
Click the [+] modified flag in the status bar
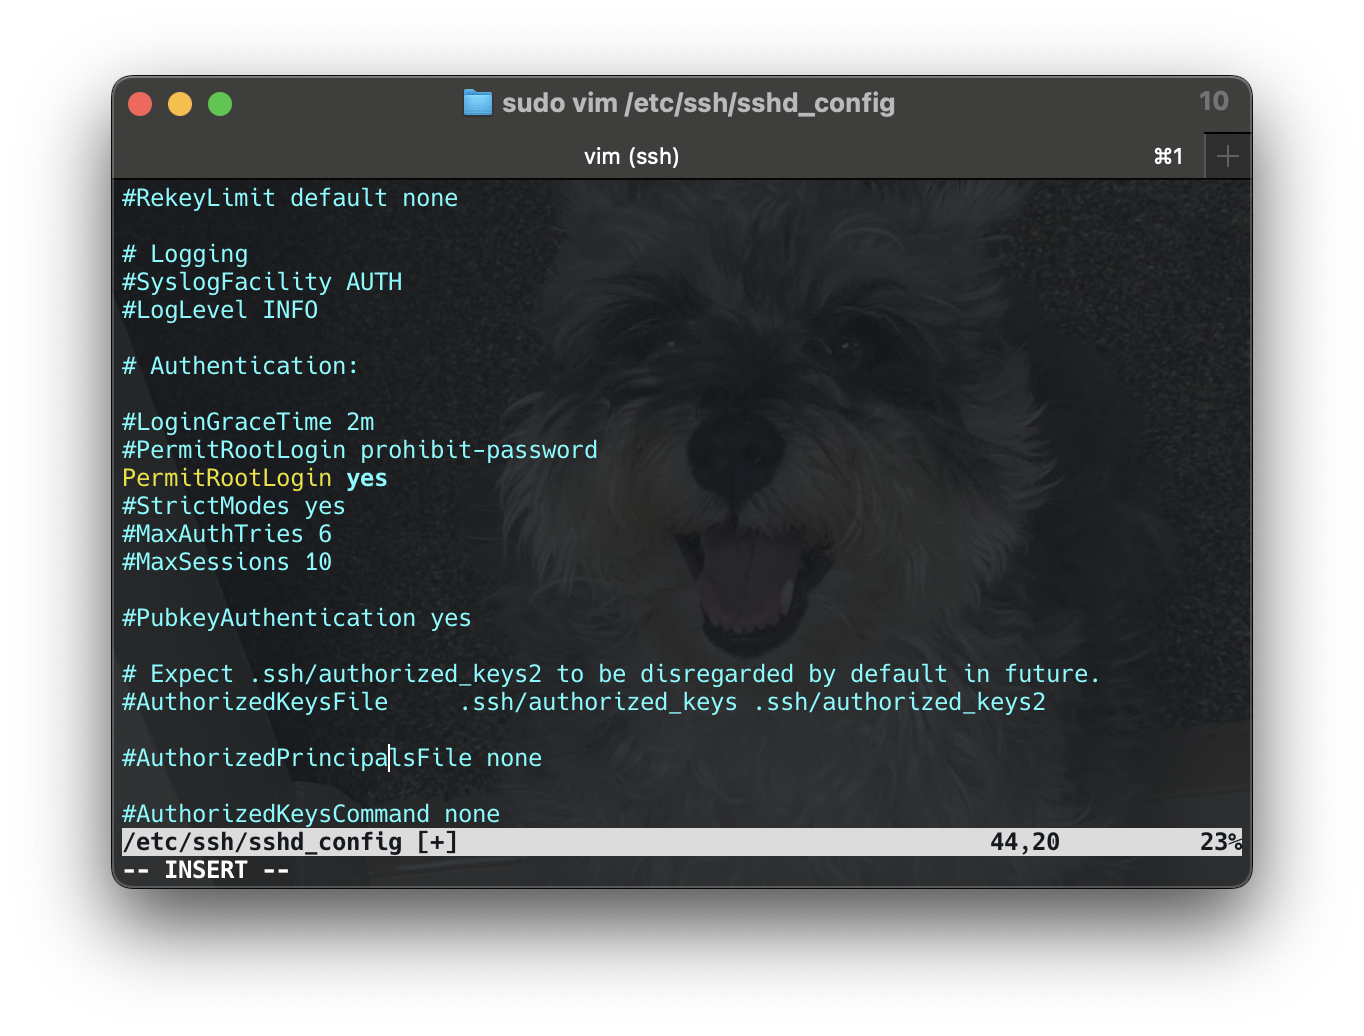pyautogui.click(x=437, y=841)
